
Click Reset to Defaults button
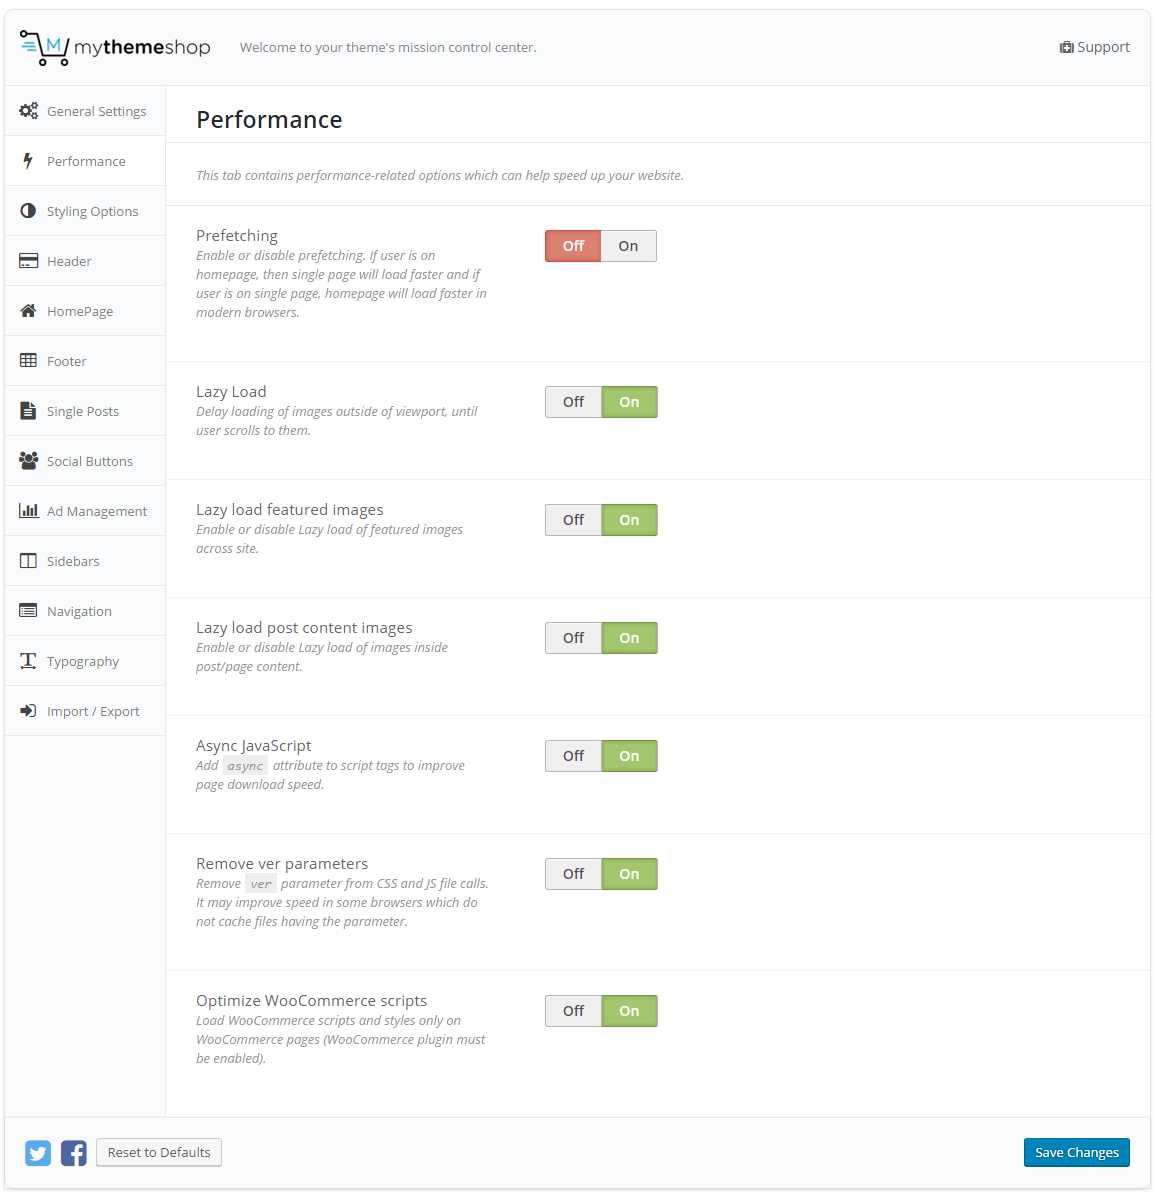(159, 1152)
